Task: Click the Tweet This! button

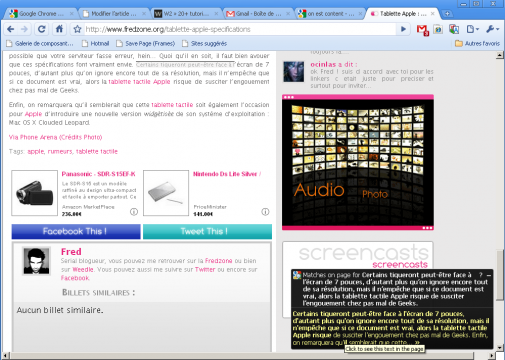Action: (x=207, y=231)
